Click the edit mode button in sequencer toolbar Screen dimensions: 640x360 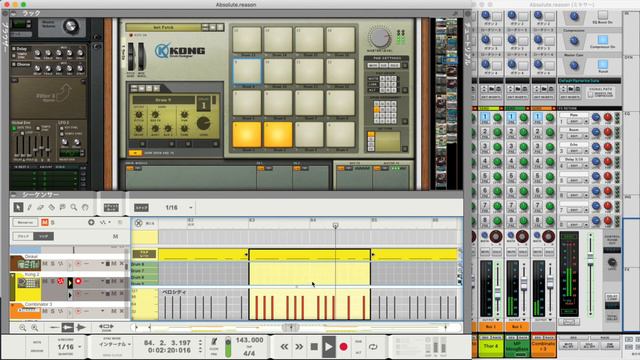111,207
